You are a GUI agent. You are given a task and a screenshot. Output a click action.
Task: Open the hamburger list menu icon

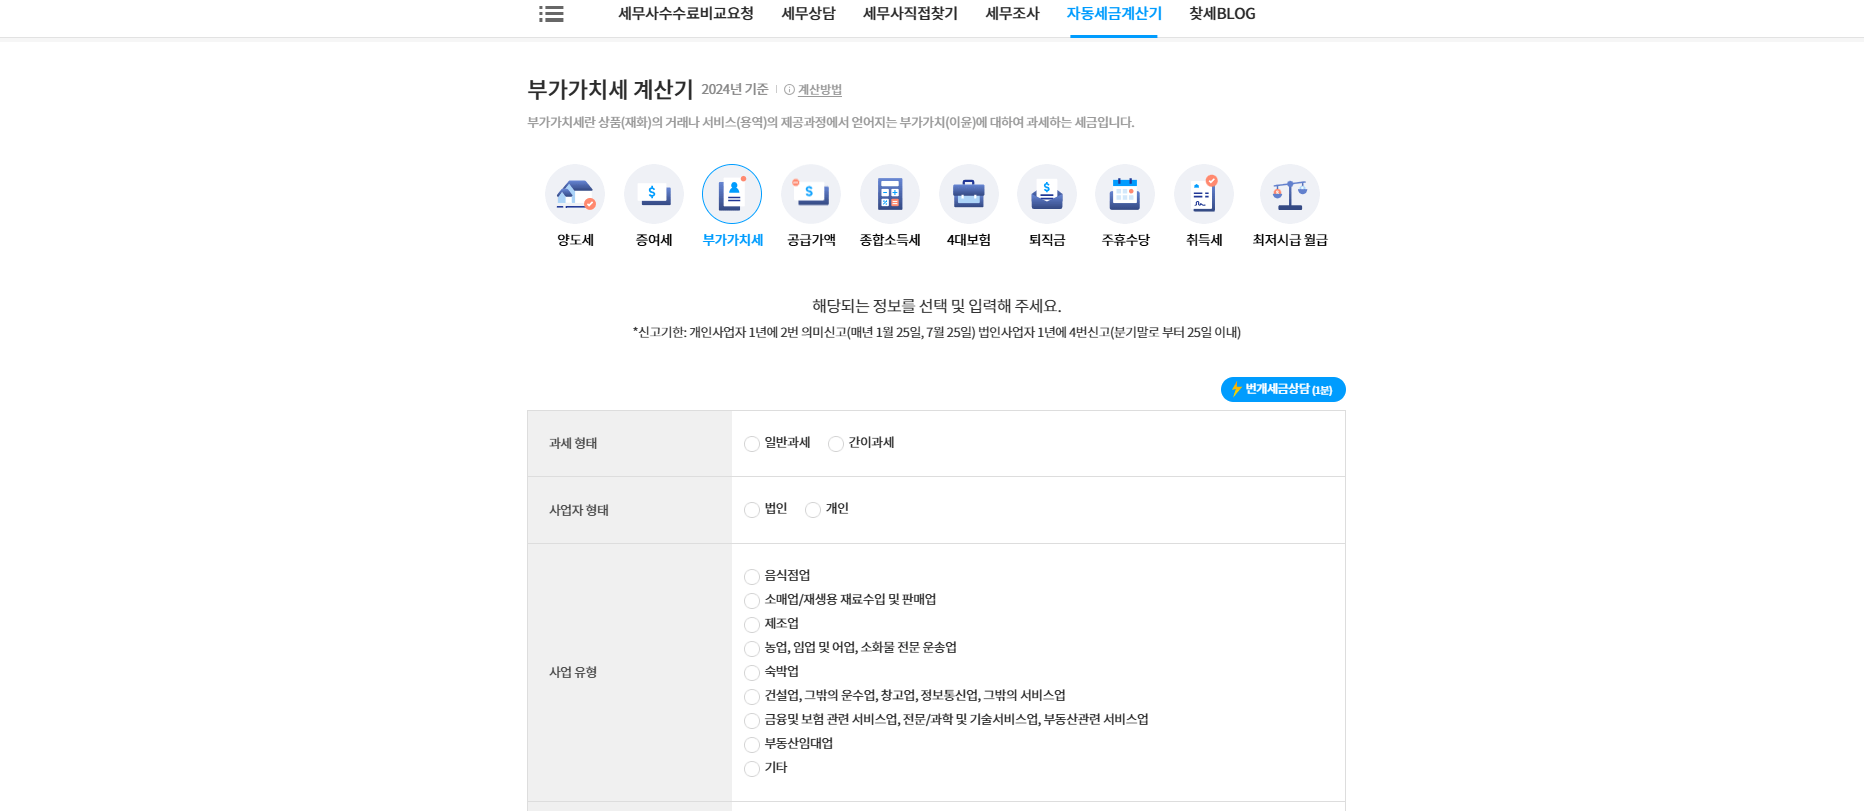(x=551, y=14)
